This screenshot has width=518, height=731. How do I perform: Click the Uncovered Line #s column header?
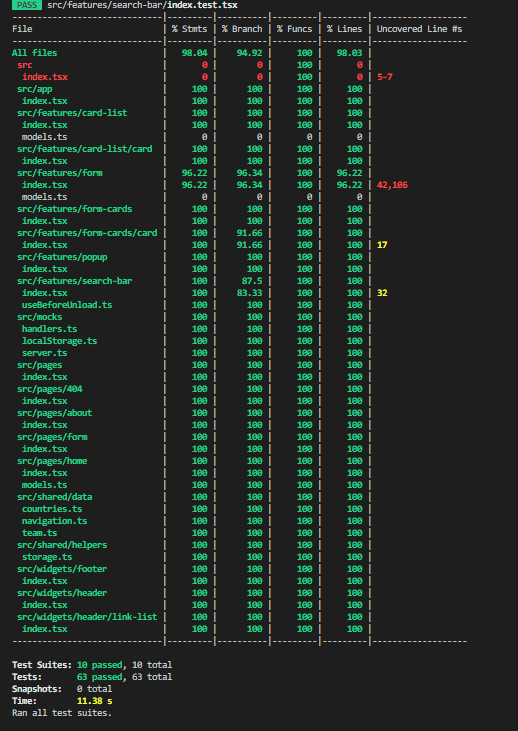click(x=419, y=29)
